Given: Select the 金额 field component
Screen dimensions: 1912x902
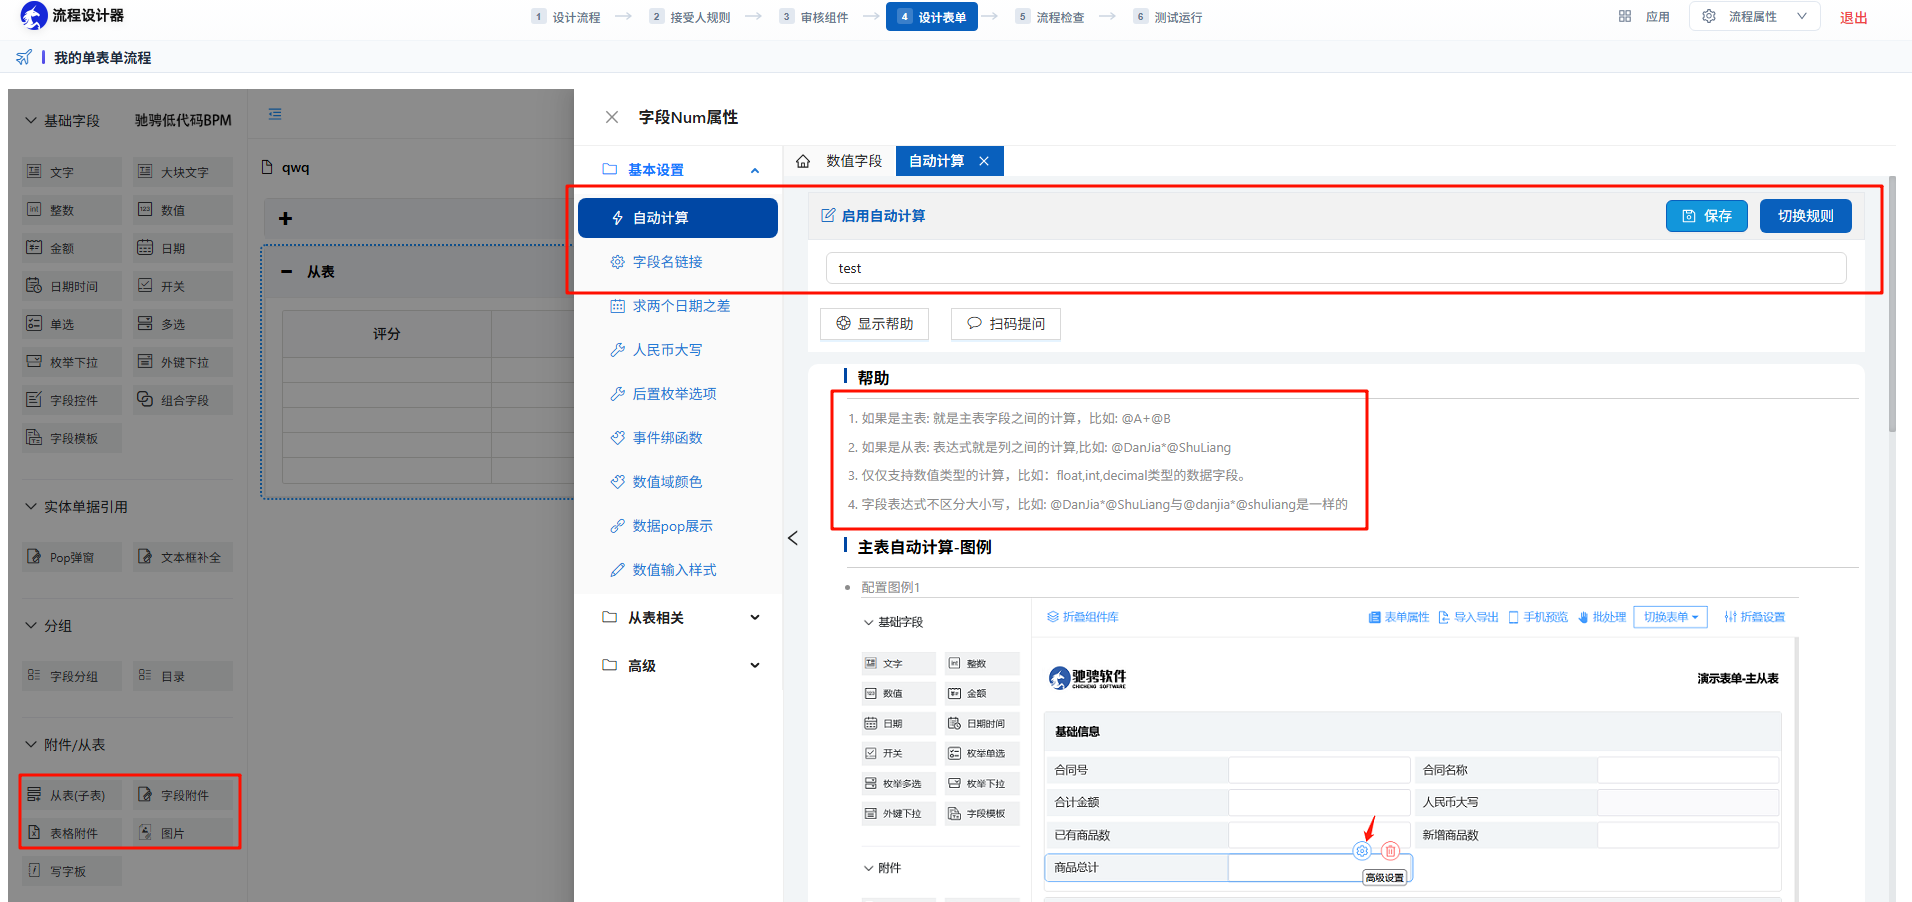Looking at the screenshot, I should [x=72, y=248].
